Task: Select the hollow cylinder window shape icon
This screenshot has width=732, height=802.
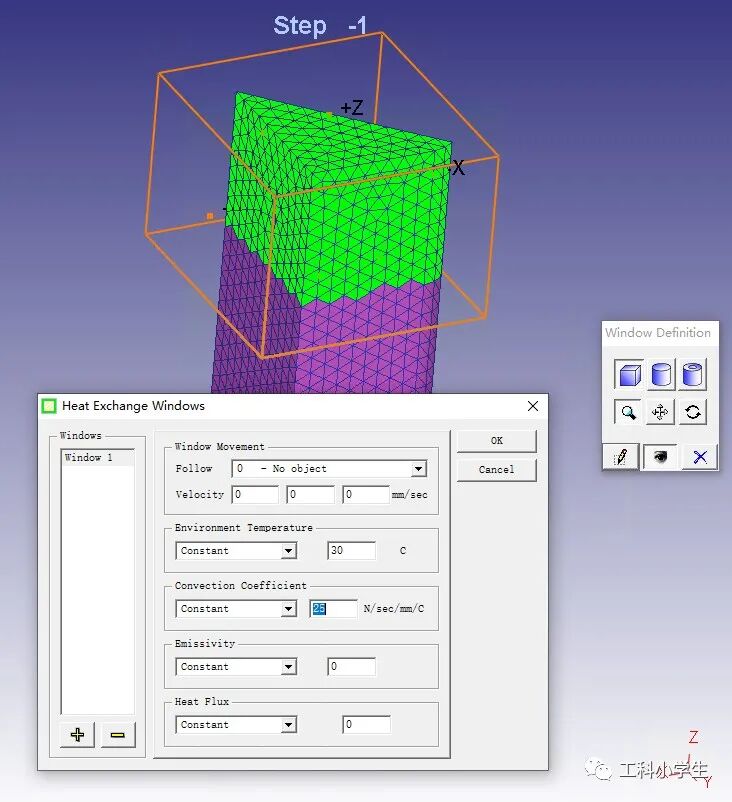Action: point(693,374)
